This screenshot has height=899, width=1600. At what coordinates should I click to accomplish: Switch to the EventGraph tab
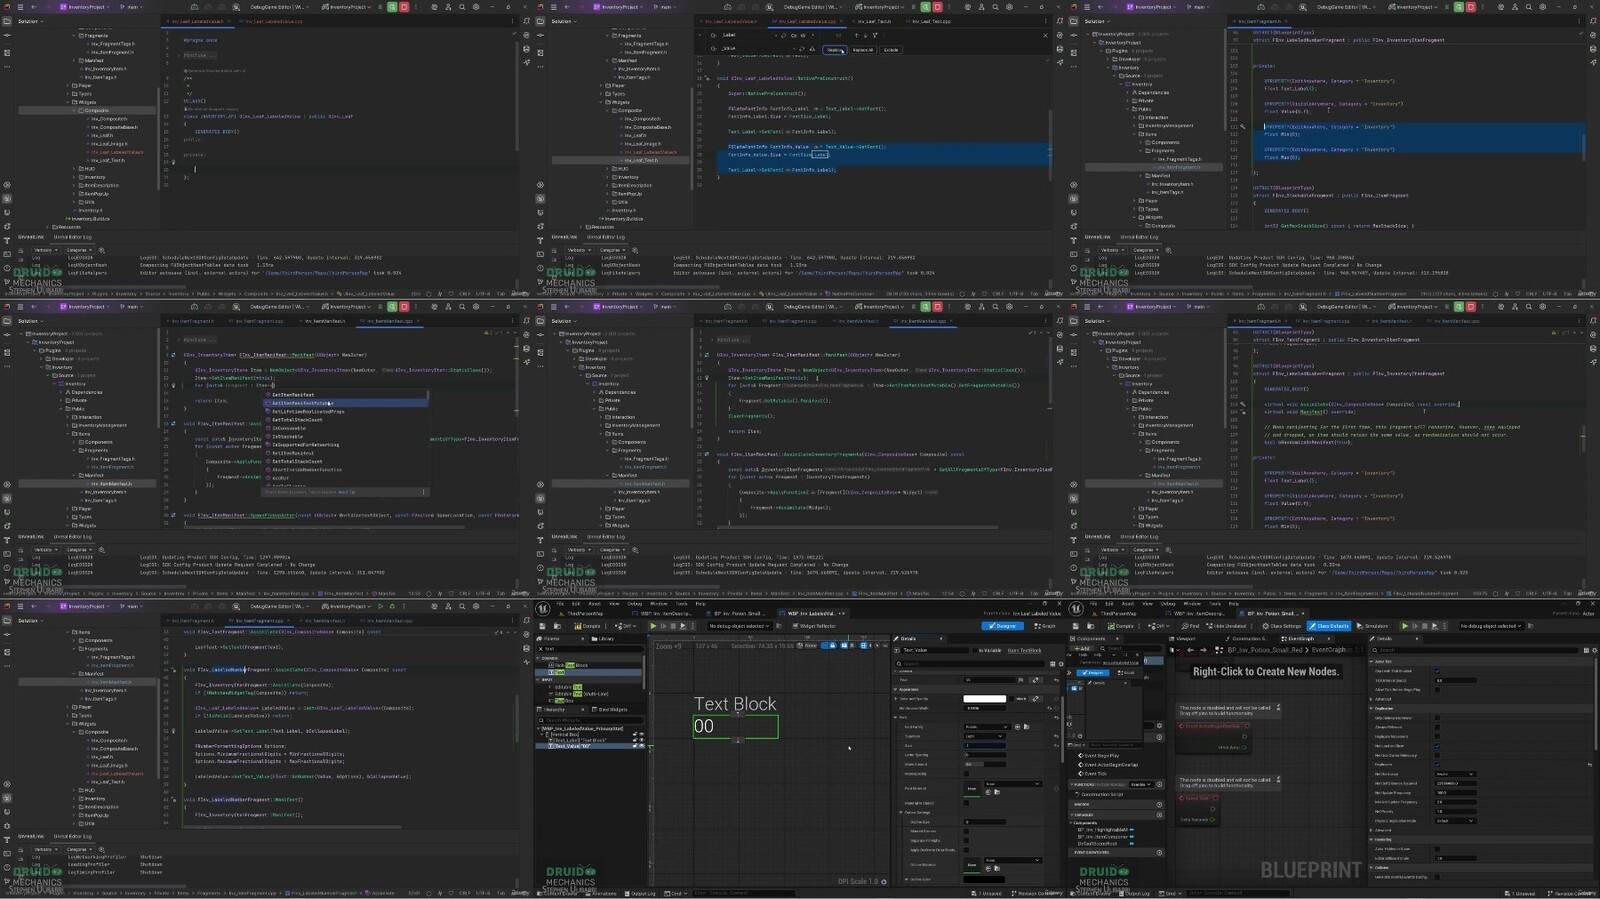[1301, 638]
